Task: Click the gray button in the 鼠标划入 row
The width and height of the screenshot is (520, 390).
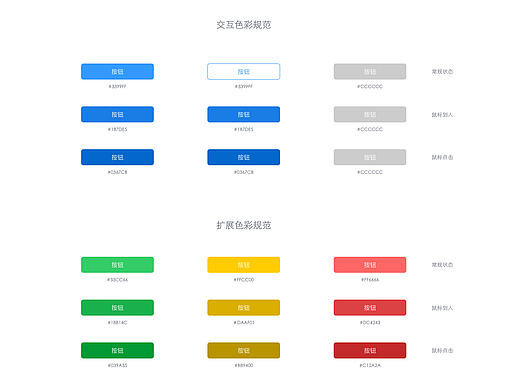Action: coord(370,114)
